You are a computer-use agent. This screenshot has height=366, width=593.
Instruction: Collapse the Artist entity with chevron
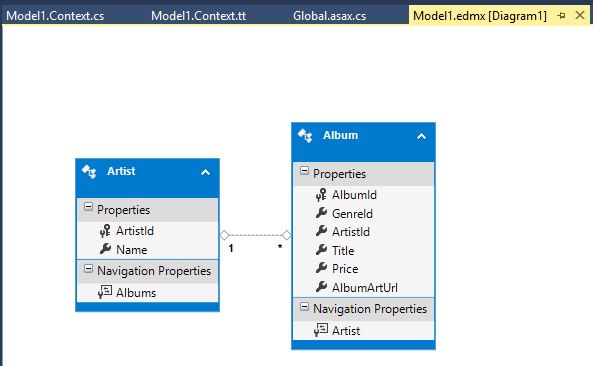[205, 172]
